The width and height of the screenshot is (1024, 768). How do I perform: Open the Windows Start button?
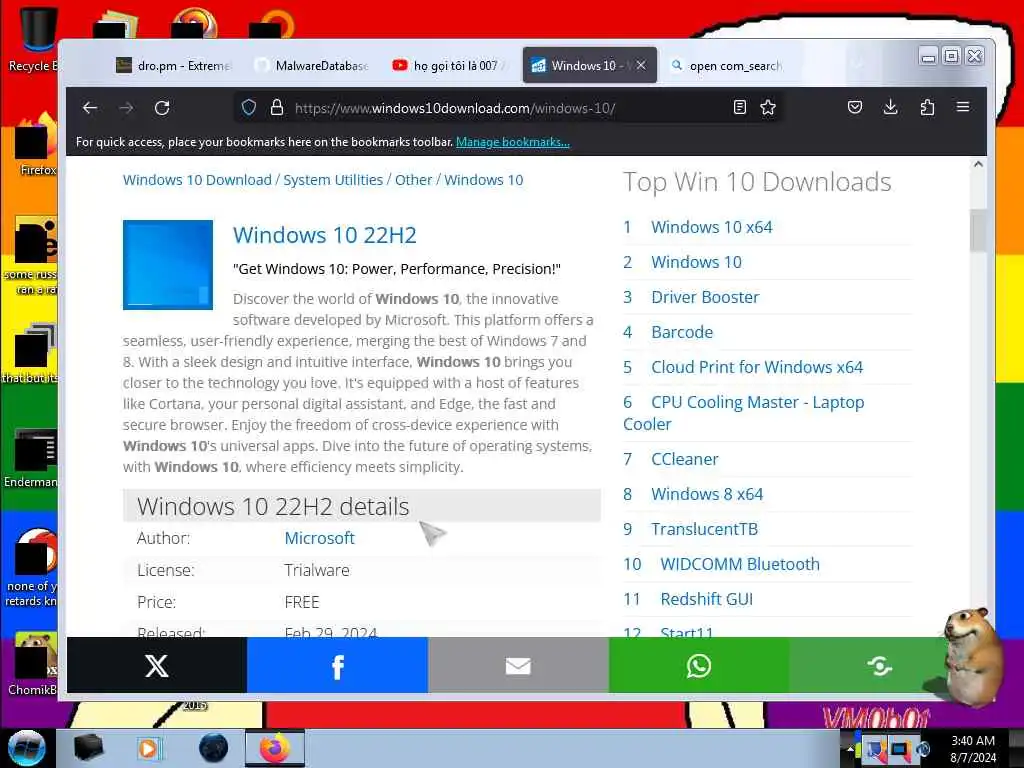point(27,748)
